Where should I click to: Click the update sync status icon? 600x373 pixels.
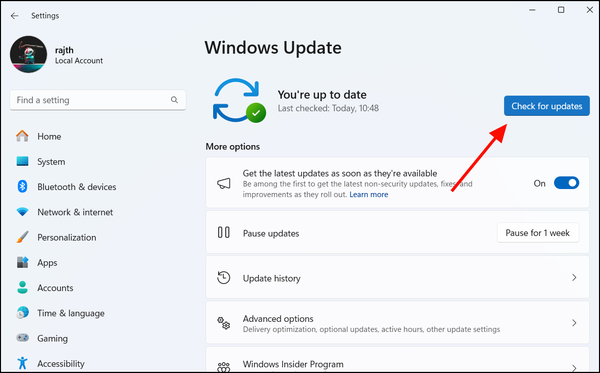point(239,101)
